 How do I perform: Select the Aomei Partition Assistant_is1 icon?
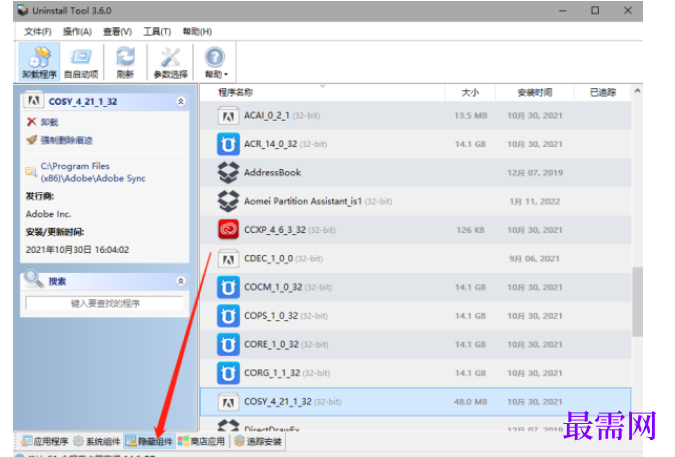[x=228, y=201]
